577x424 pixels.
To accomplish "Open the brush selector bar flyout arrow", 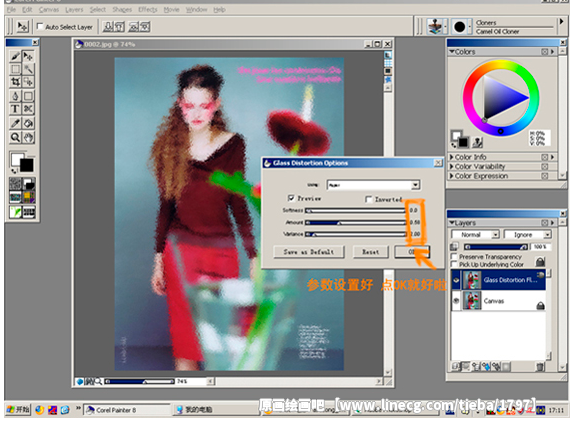I will pyautogui.click(x=562, y=22).
